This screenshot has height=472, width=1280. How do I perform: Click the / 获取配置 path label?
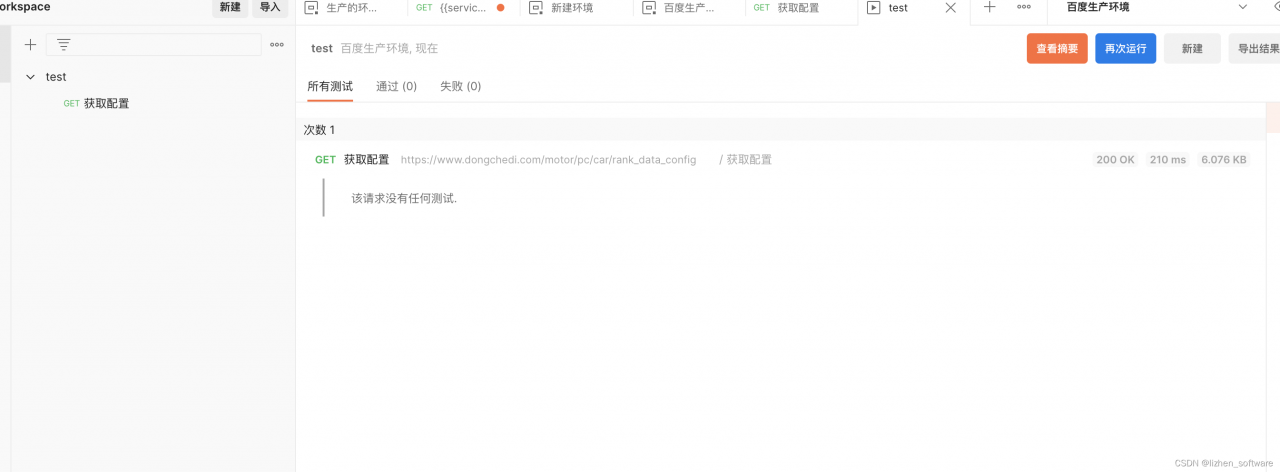(x=745, y=160)
